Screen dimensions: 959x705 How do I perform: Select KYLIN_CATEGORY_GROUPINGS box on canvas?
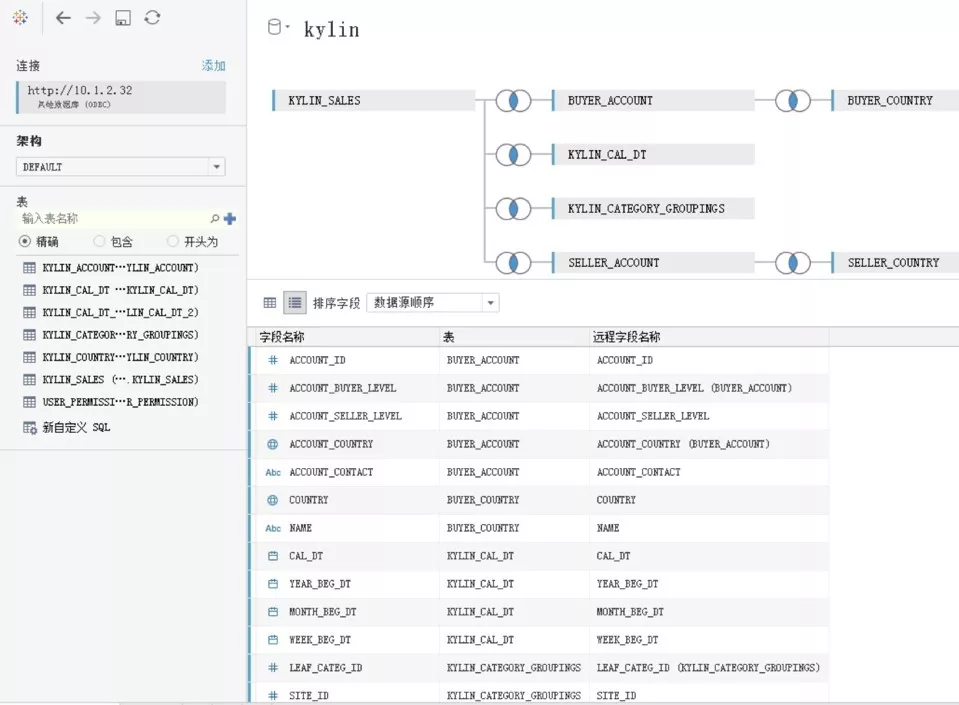653,209
